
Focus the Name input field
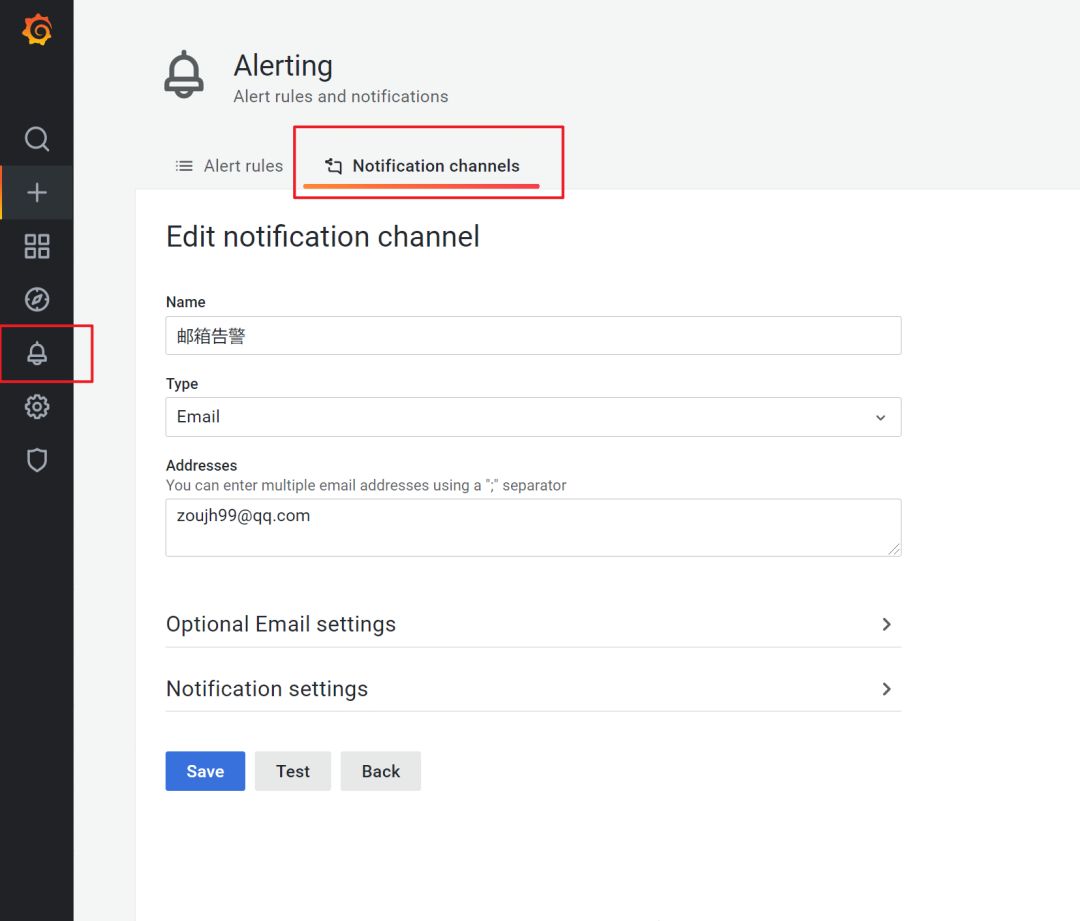click(x=533, y=336)
